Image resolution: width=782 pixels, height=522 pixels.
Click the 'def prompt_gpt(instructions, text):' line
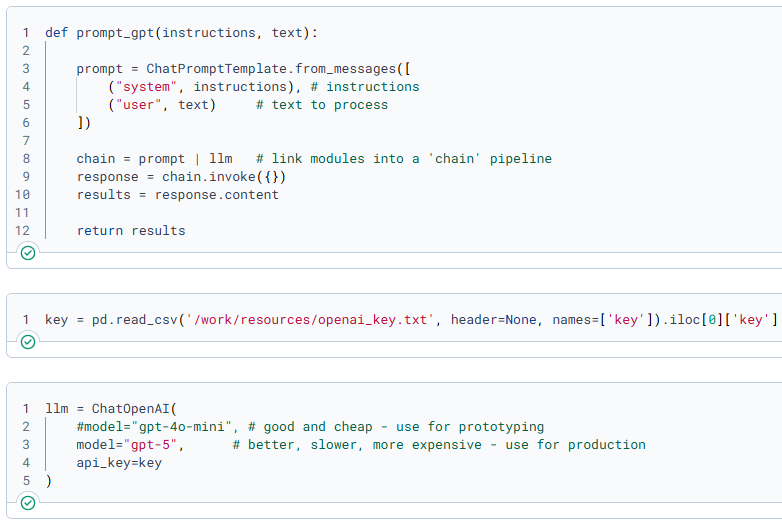tap(181, 33)
